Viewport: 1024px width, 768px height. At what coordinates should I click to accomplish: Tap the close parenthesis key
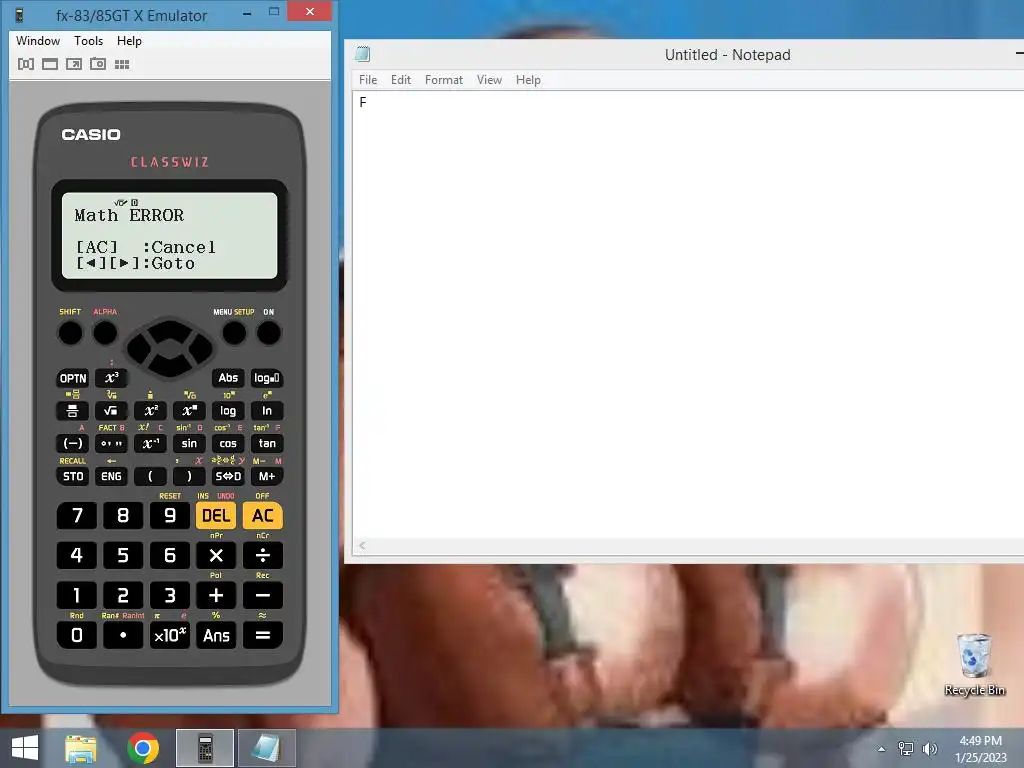pos(189,476)
